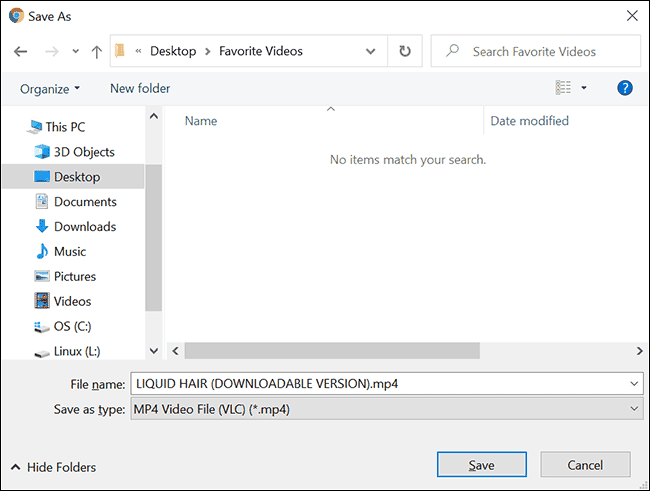This screenshot has height=491, width=650.
Task: Open the Downloads folder in sidebar
Action: click(x=84, y=227)
